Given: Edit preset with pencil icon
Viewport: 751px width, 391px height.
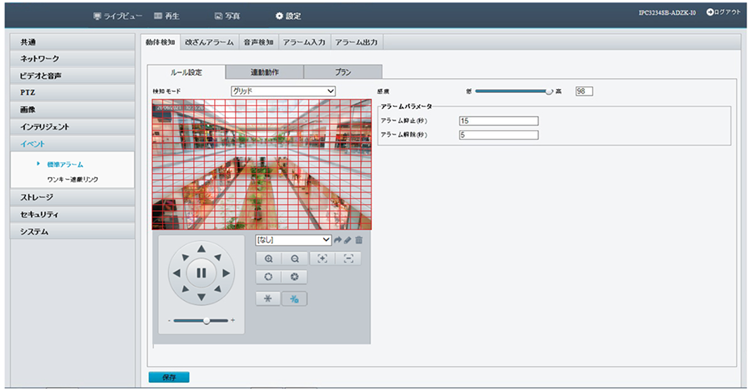Looking at the screenshot, I should (x=348, y=240).
